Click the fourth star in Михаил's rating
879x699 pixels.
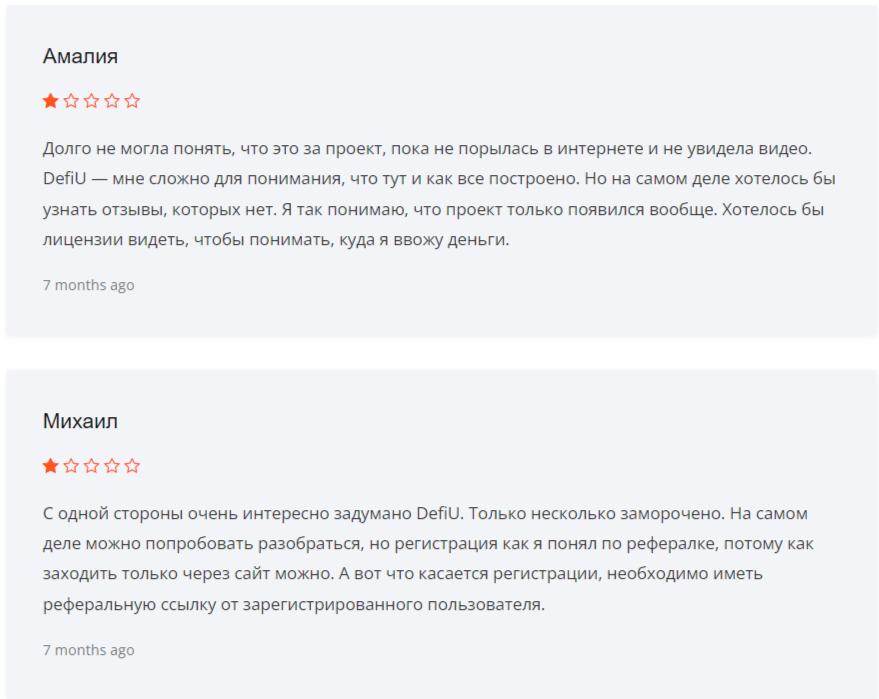[x=112, y=466]
